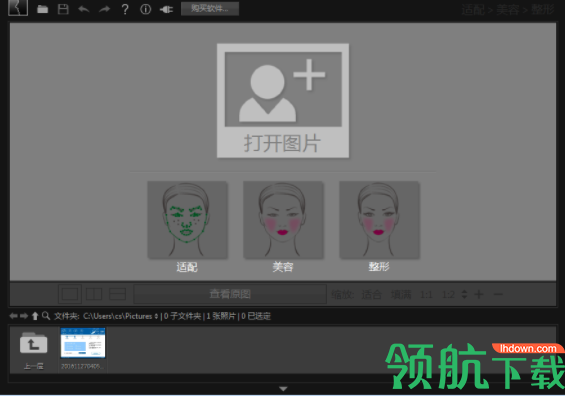Redo the last action

click(x=104, y=9)
